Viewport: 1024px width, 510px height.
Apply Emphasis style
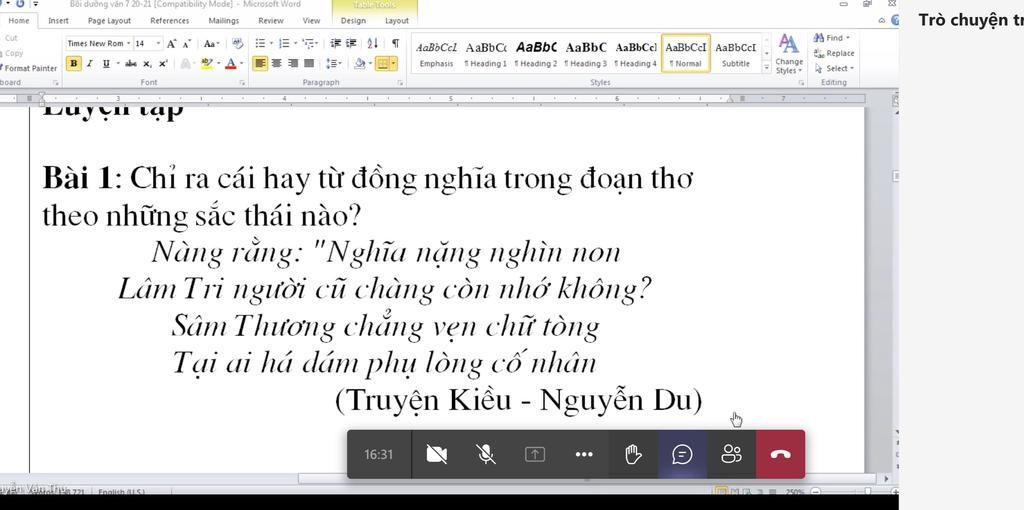tap(436, 54)
